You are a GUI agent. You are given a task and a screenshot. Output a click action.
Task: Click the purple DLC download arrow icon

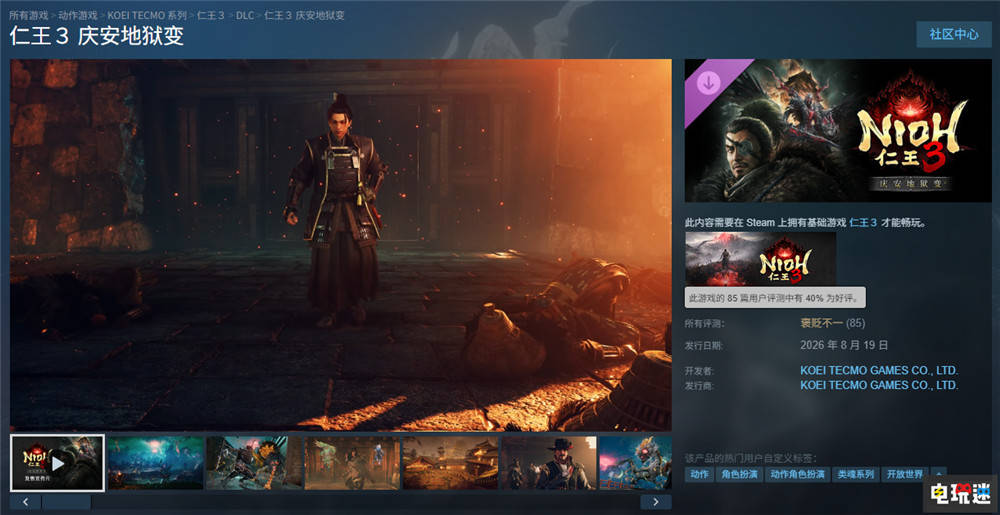click(x=709, y=82)
